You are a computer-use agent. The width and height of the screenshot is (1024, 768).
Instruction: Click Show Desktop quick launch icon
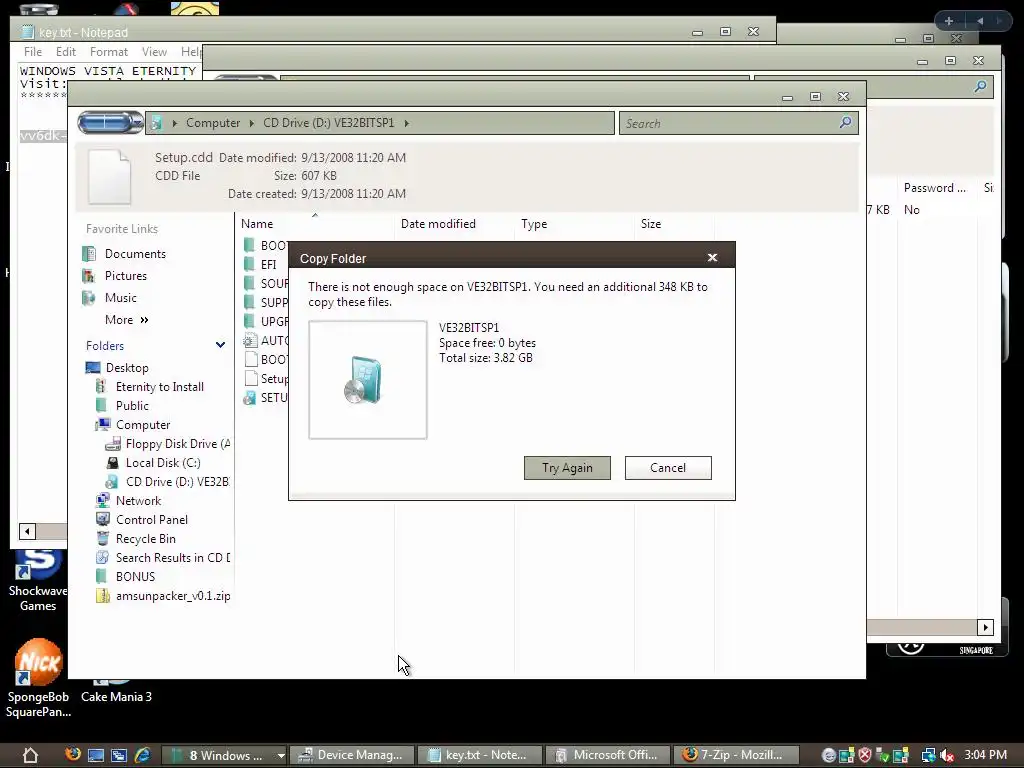tap(96, 756)
